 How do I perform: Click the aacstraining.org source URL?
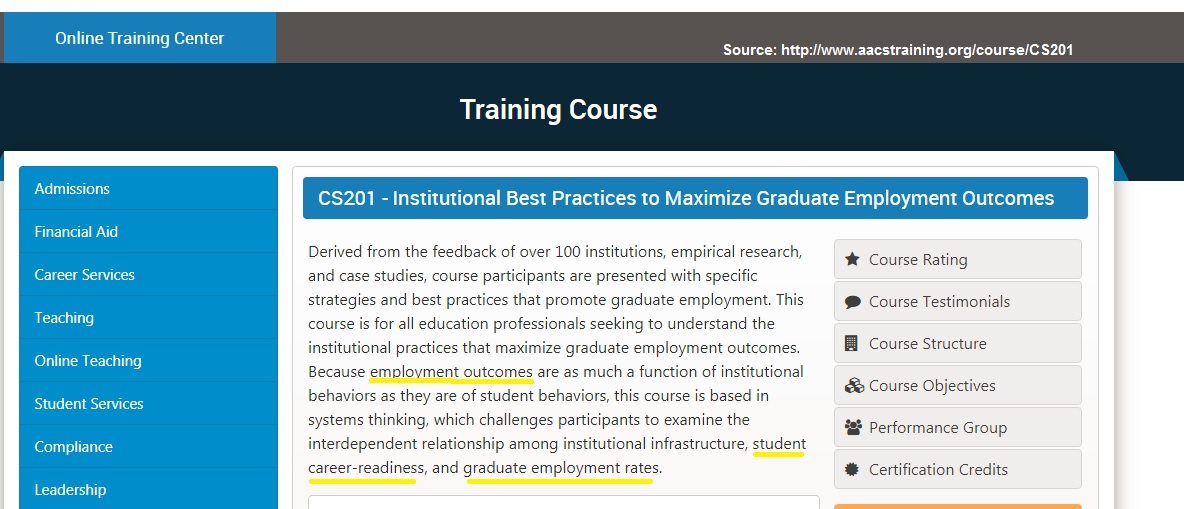point(927,50)
